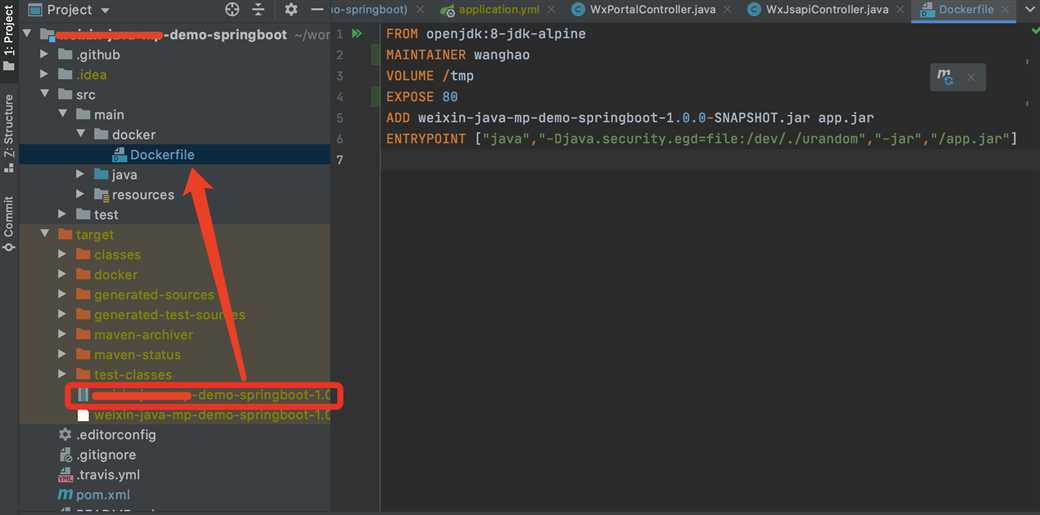Click "openjdk:8-jdk-alpine" in the editor
This screenshot has height=515, width=1040.
coord(506,34)
